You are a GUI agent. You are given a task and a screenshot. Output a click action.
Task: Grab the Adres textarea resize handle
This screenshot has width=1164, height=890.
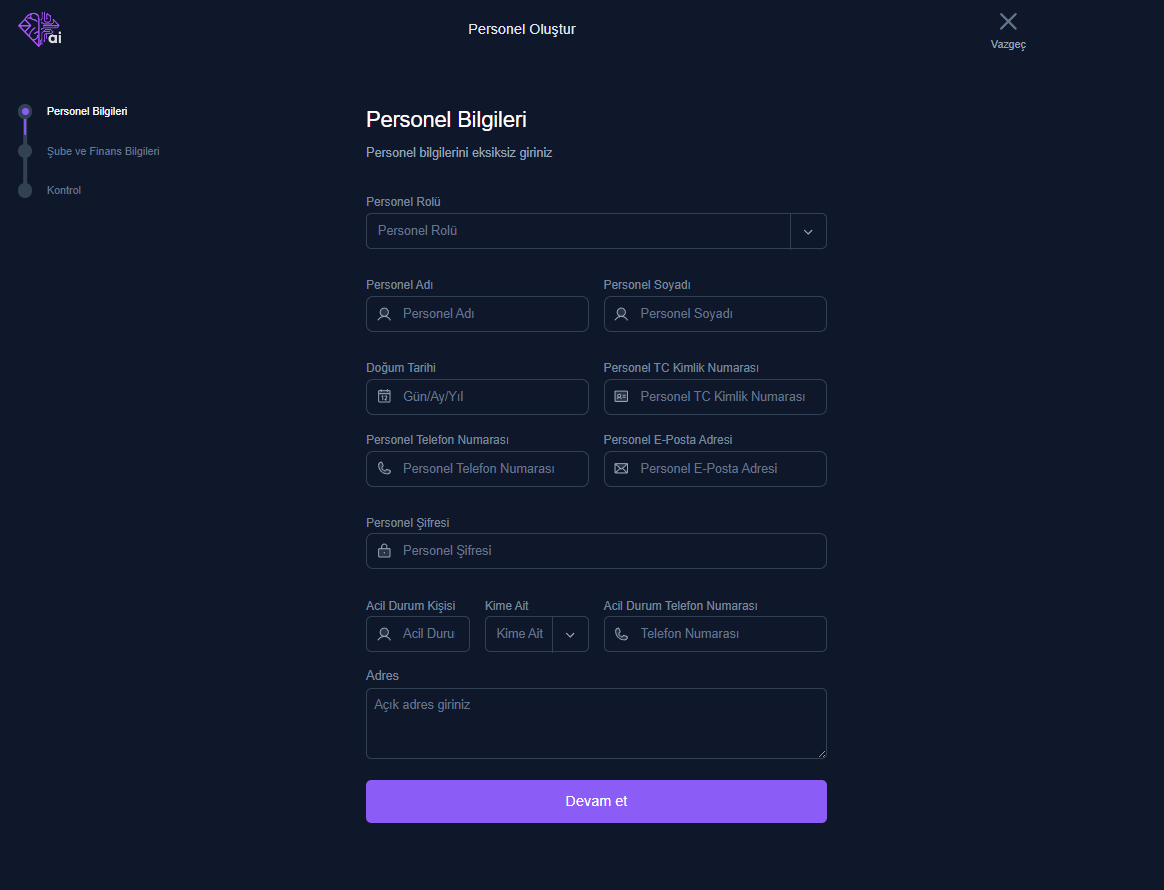822,754
